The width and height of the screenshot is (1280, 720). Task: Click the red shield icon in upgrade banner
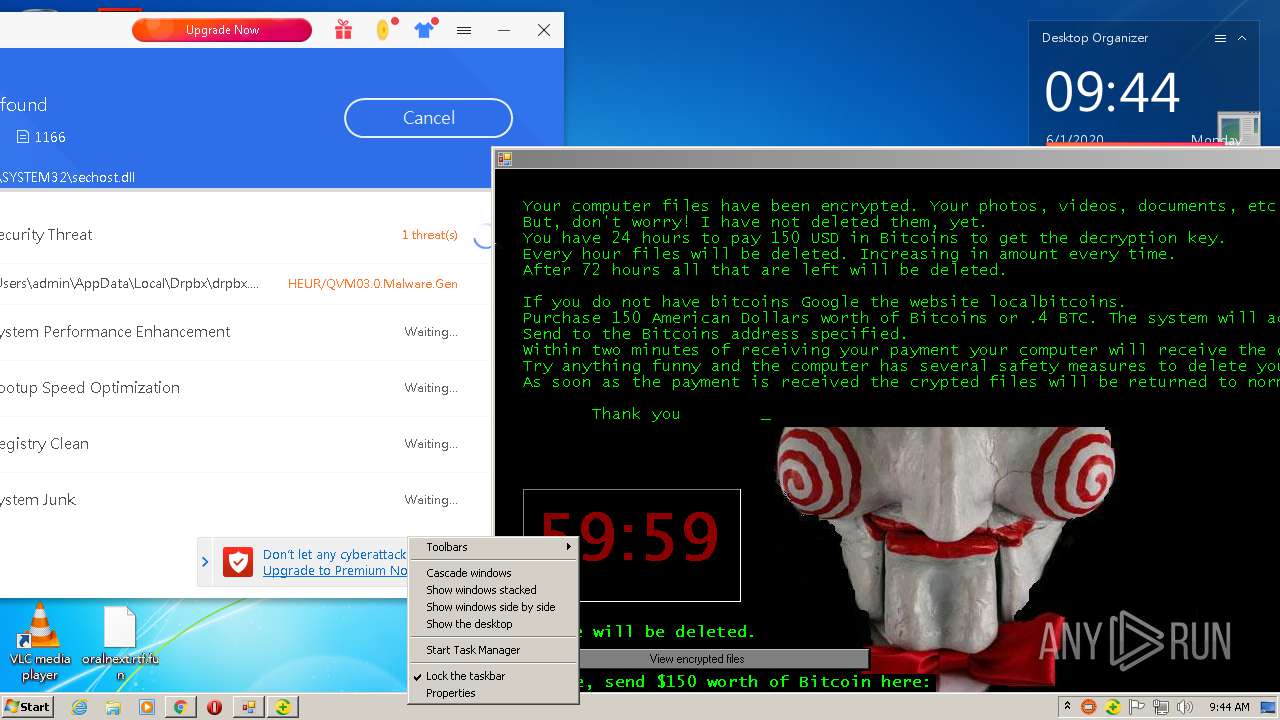tap(238, 562)
